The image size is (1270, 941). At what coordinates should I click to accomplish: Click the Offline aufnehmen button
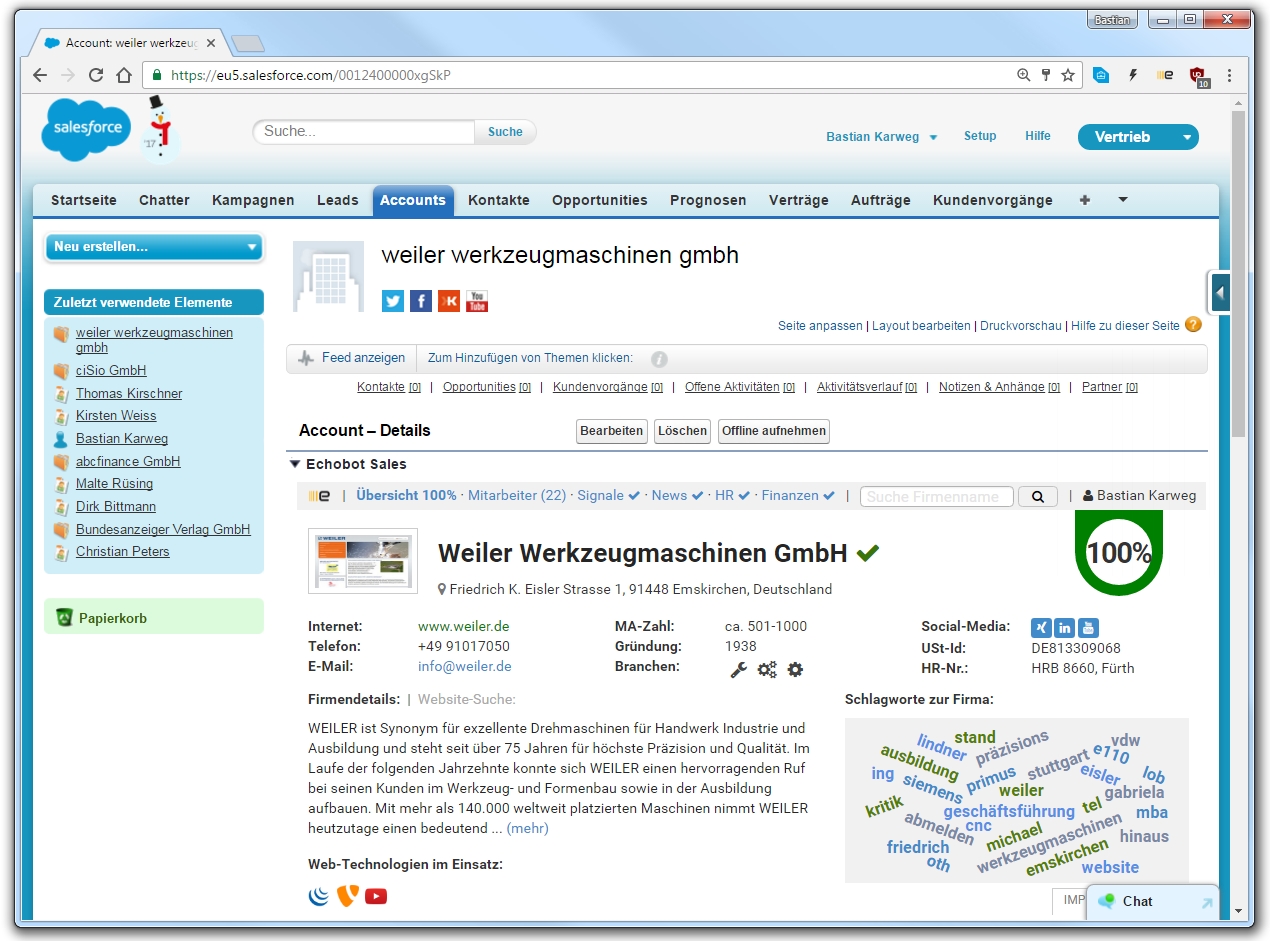(x=774, y=431)
